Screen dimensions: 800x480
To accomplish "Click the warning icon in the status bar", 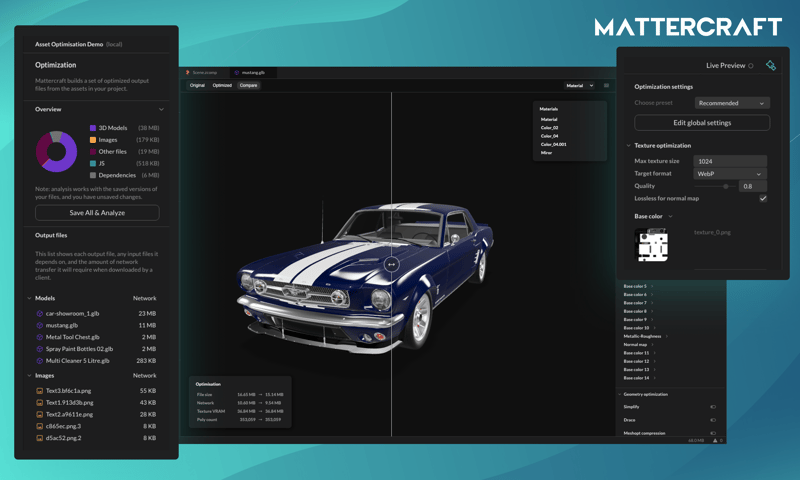I will click(x=715, y=440).
